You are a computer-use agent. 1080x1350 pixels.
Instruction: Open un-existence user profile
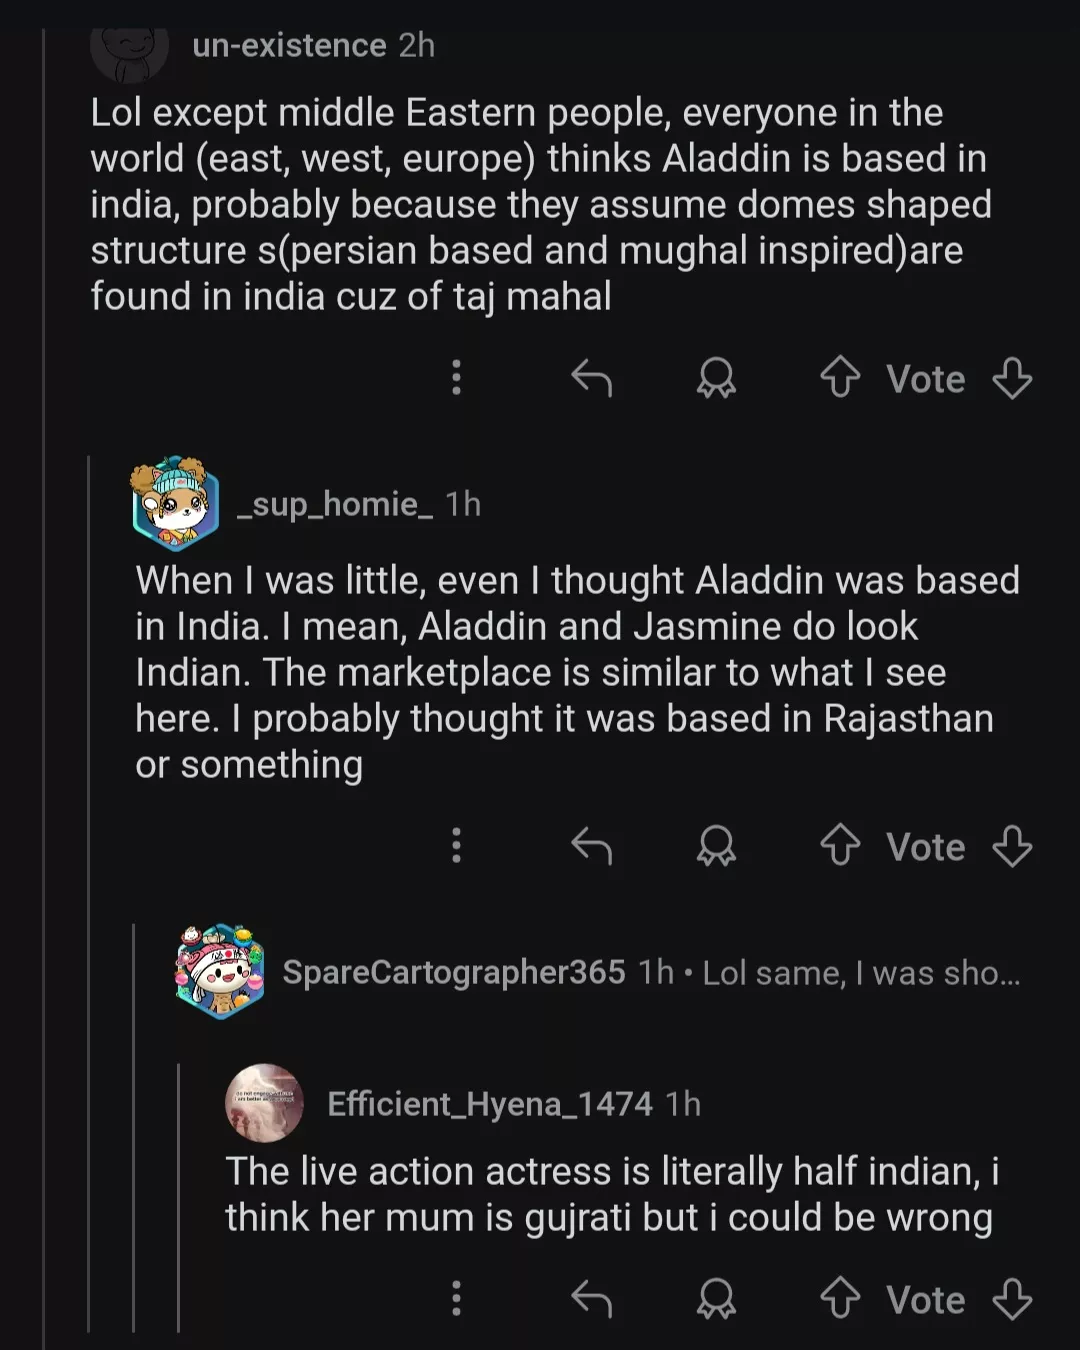tap(289, 46)
